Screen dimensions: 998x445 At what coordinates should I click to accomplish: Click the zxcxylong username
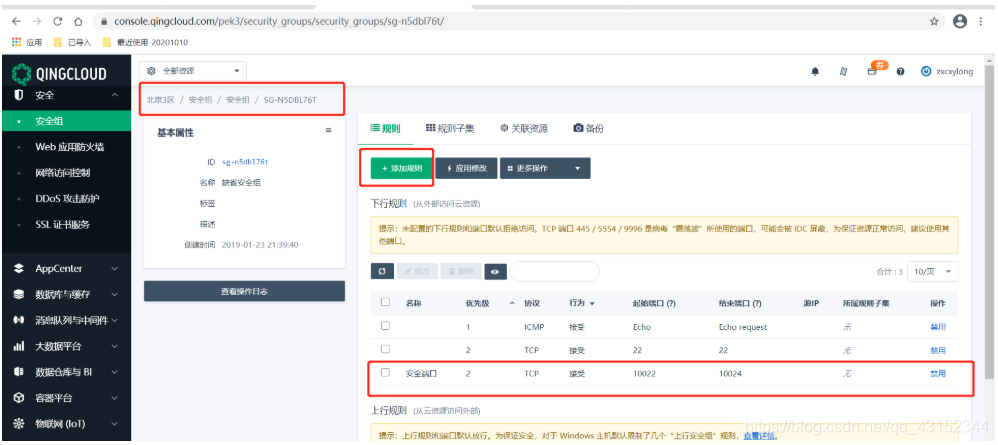[954, 72]
